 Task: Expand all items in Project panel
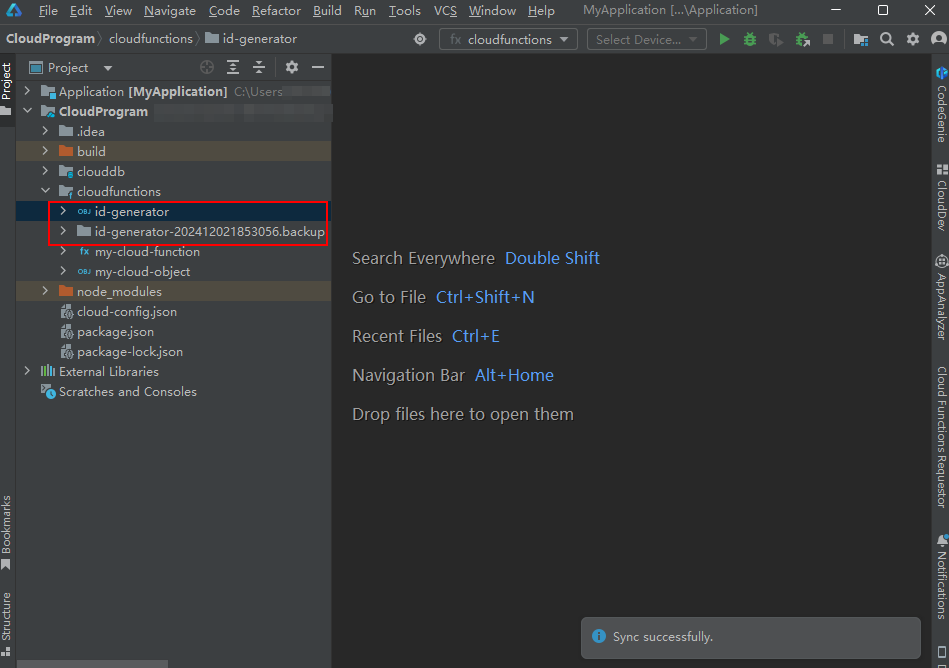pos(233,68)
